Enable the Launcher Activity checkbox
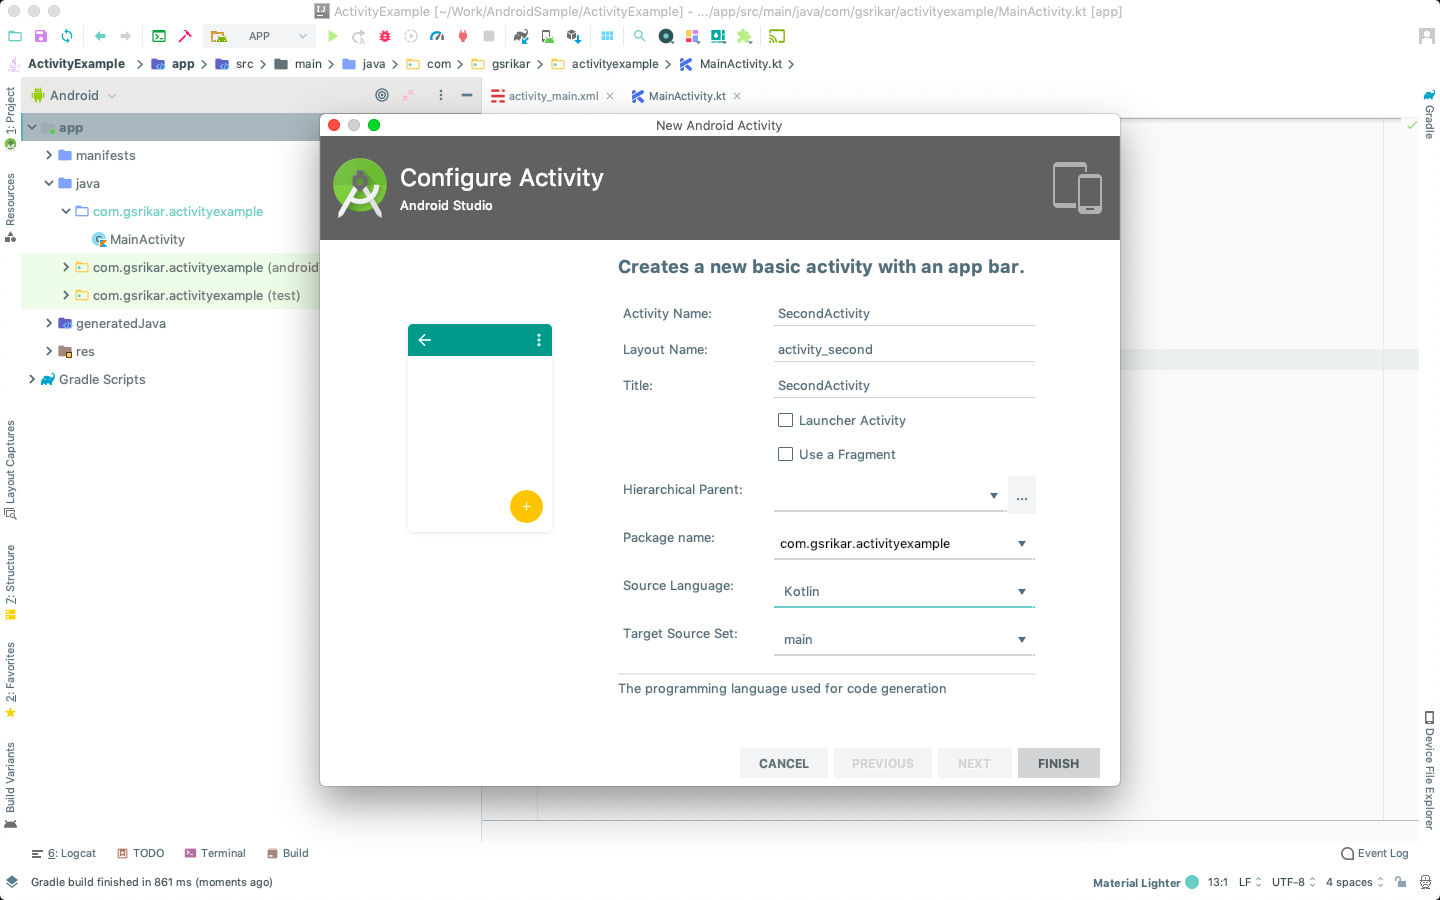Image resolution: width=1440 pixels, height=900 pixels. tap(785, 420)
